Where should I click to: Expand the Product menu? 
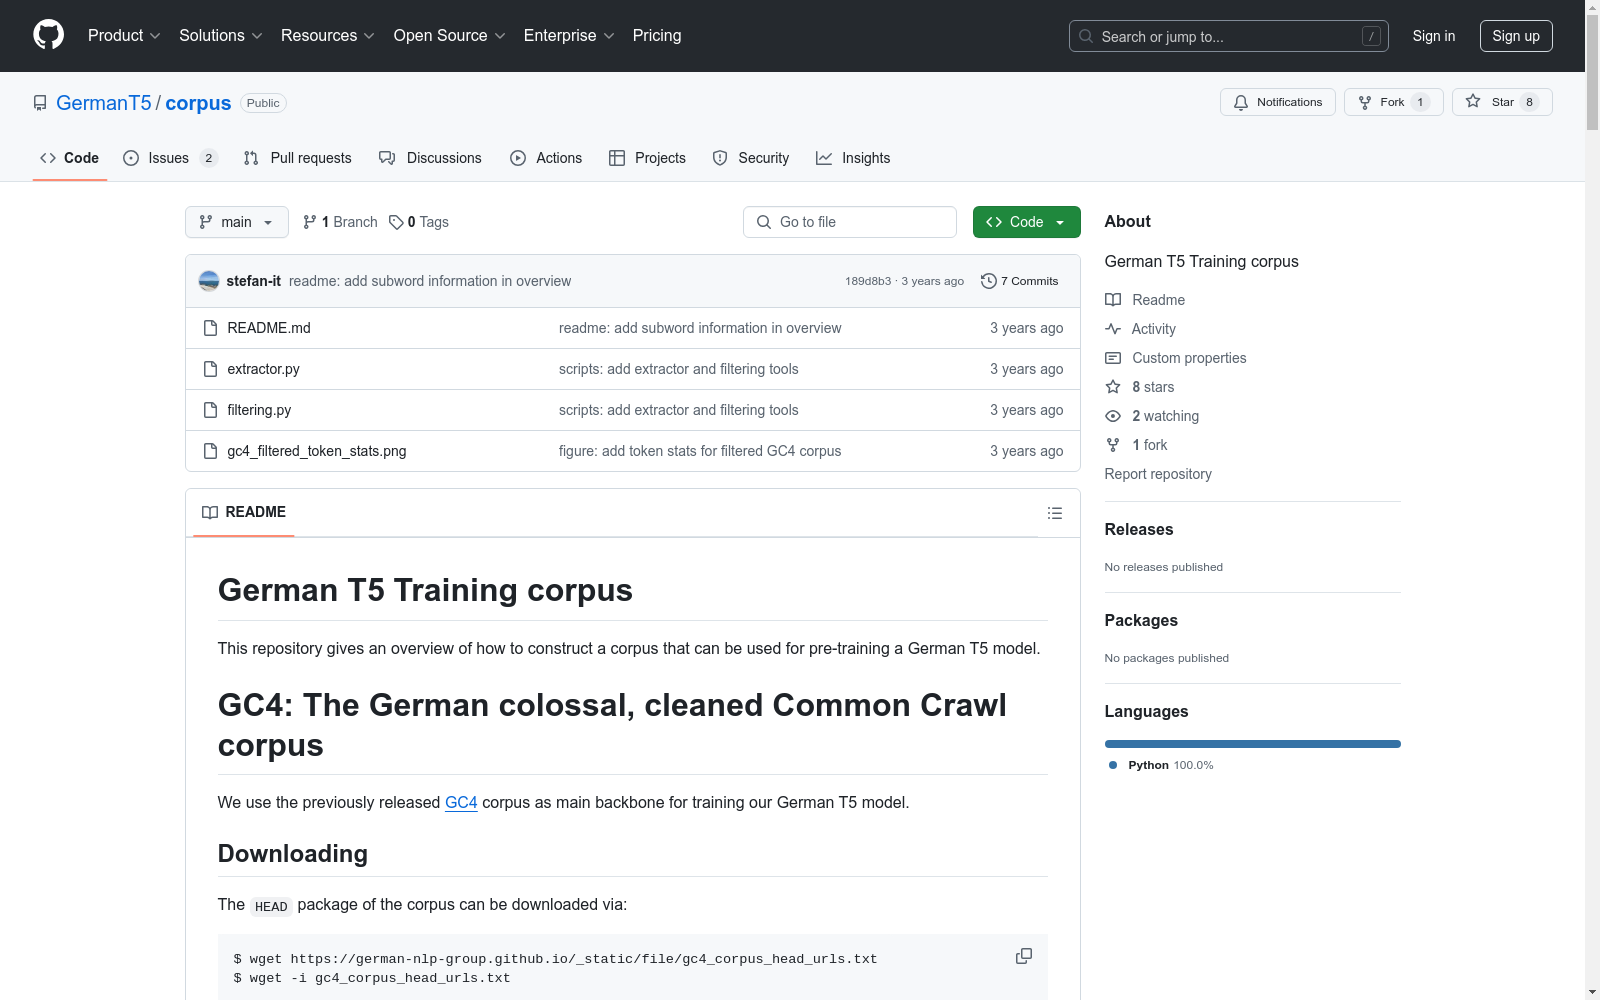pyautogui.click(x=124, y=35)
